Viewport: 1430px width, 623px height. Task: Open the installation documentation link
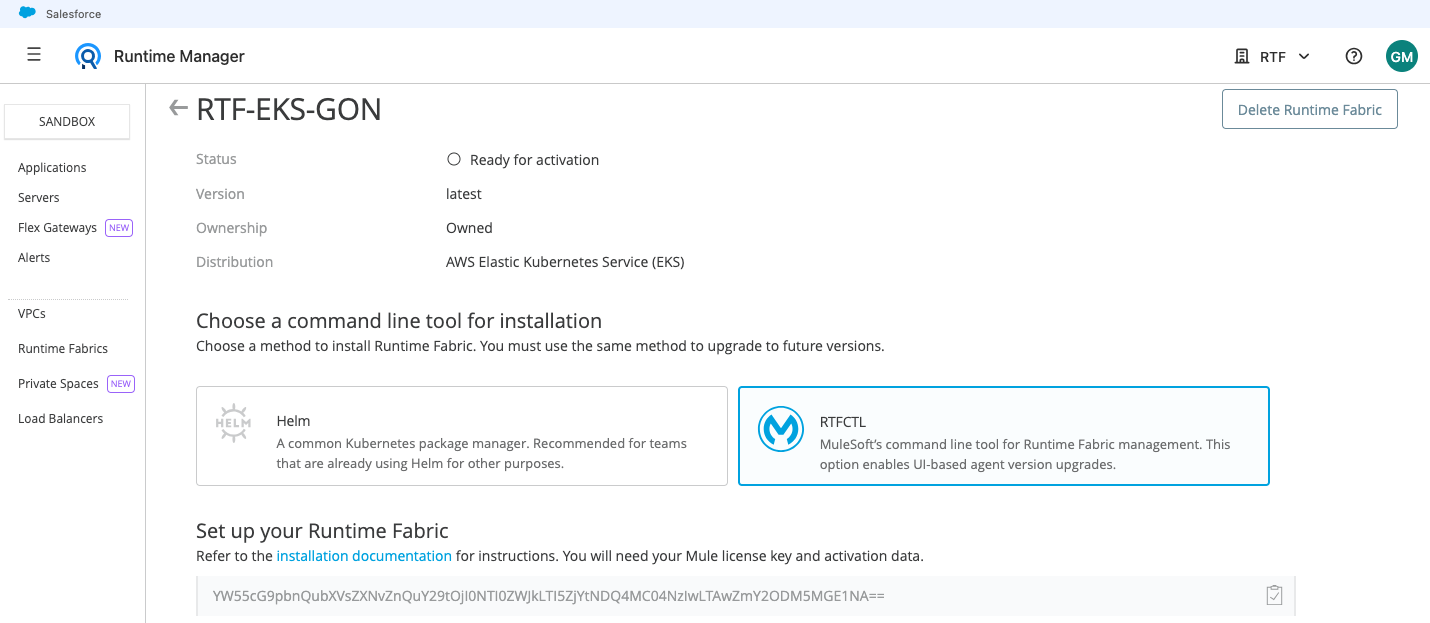[364, 555]
